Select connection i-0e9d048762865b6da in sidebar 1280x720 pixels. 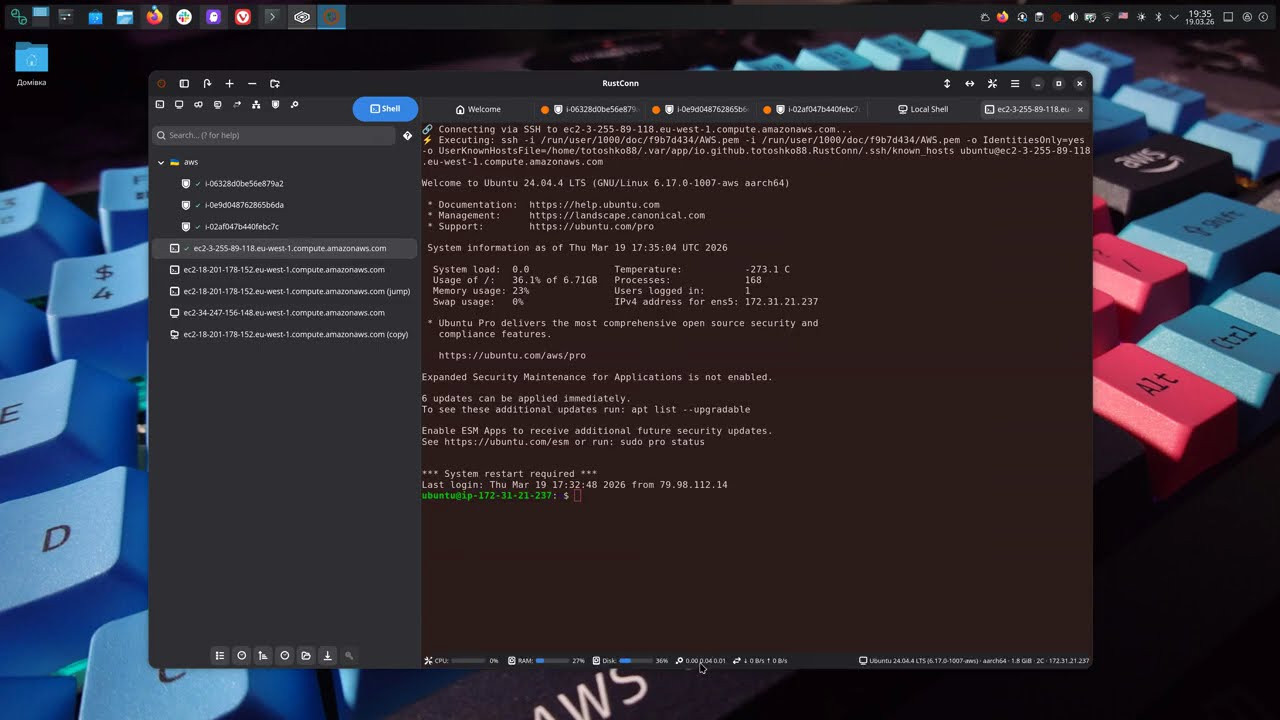284,205
